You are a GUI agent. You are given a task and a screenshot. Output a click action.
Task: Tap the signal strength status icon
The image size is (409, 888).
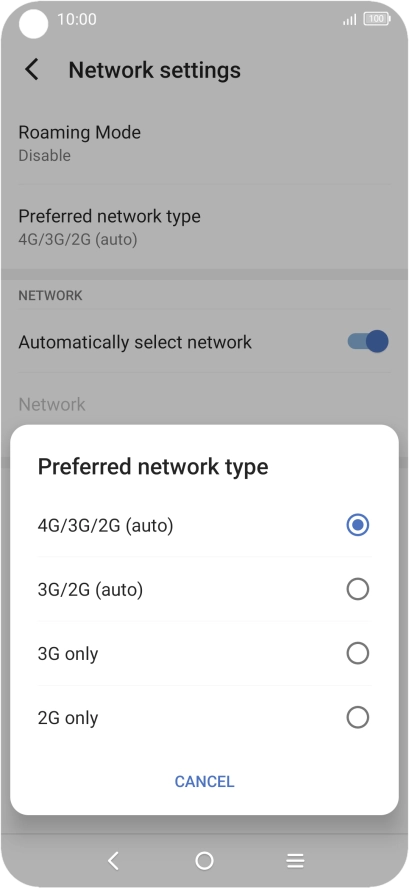click(350, 20)
